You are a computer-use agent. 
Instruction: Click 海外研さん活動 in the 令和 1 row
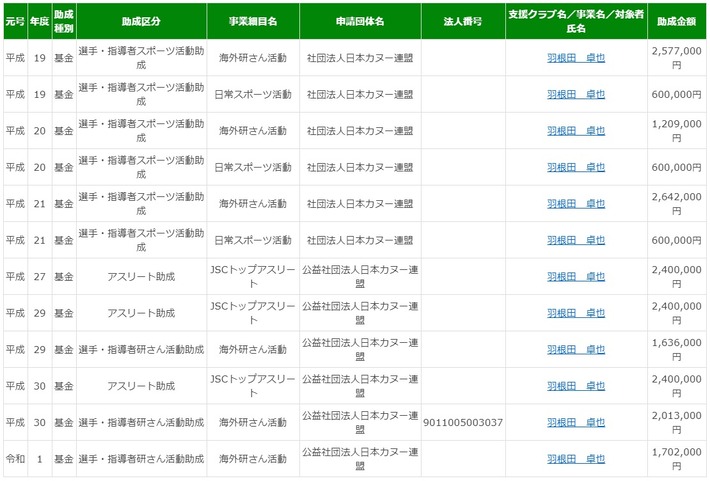click(253, 459)
